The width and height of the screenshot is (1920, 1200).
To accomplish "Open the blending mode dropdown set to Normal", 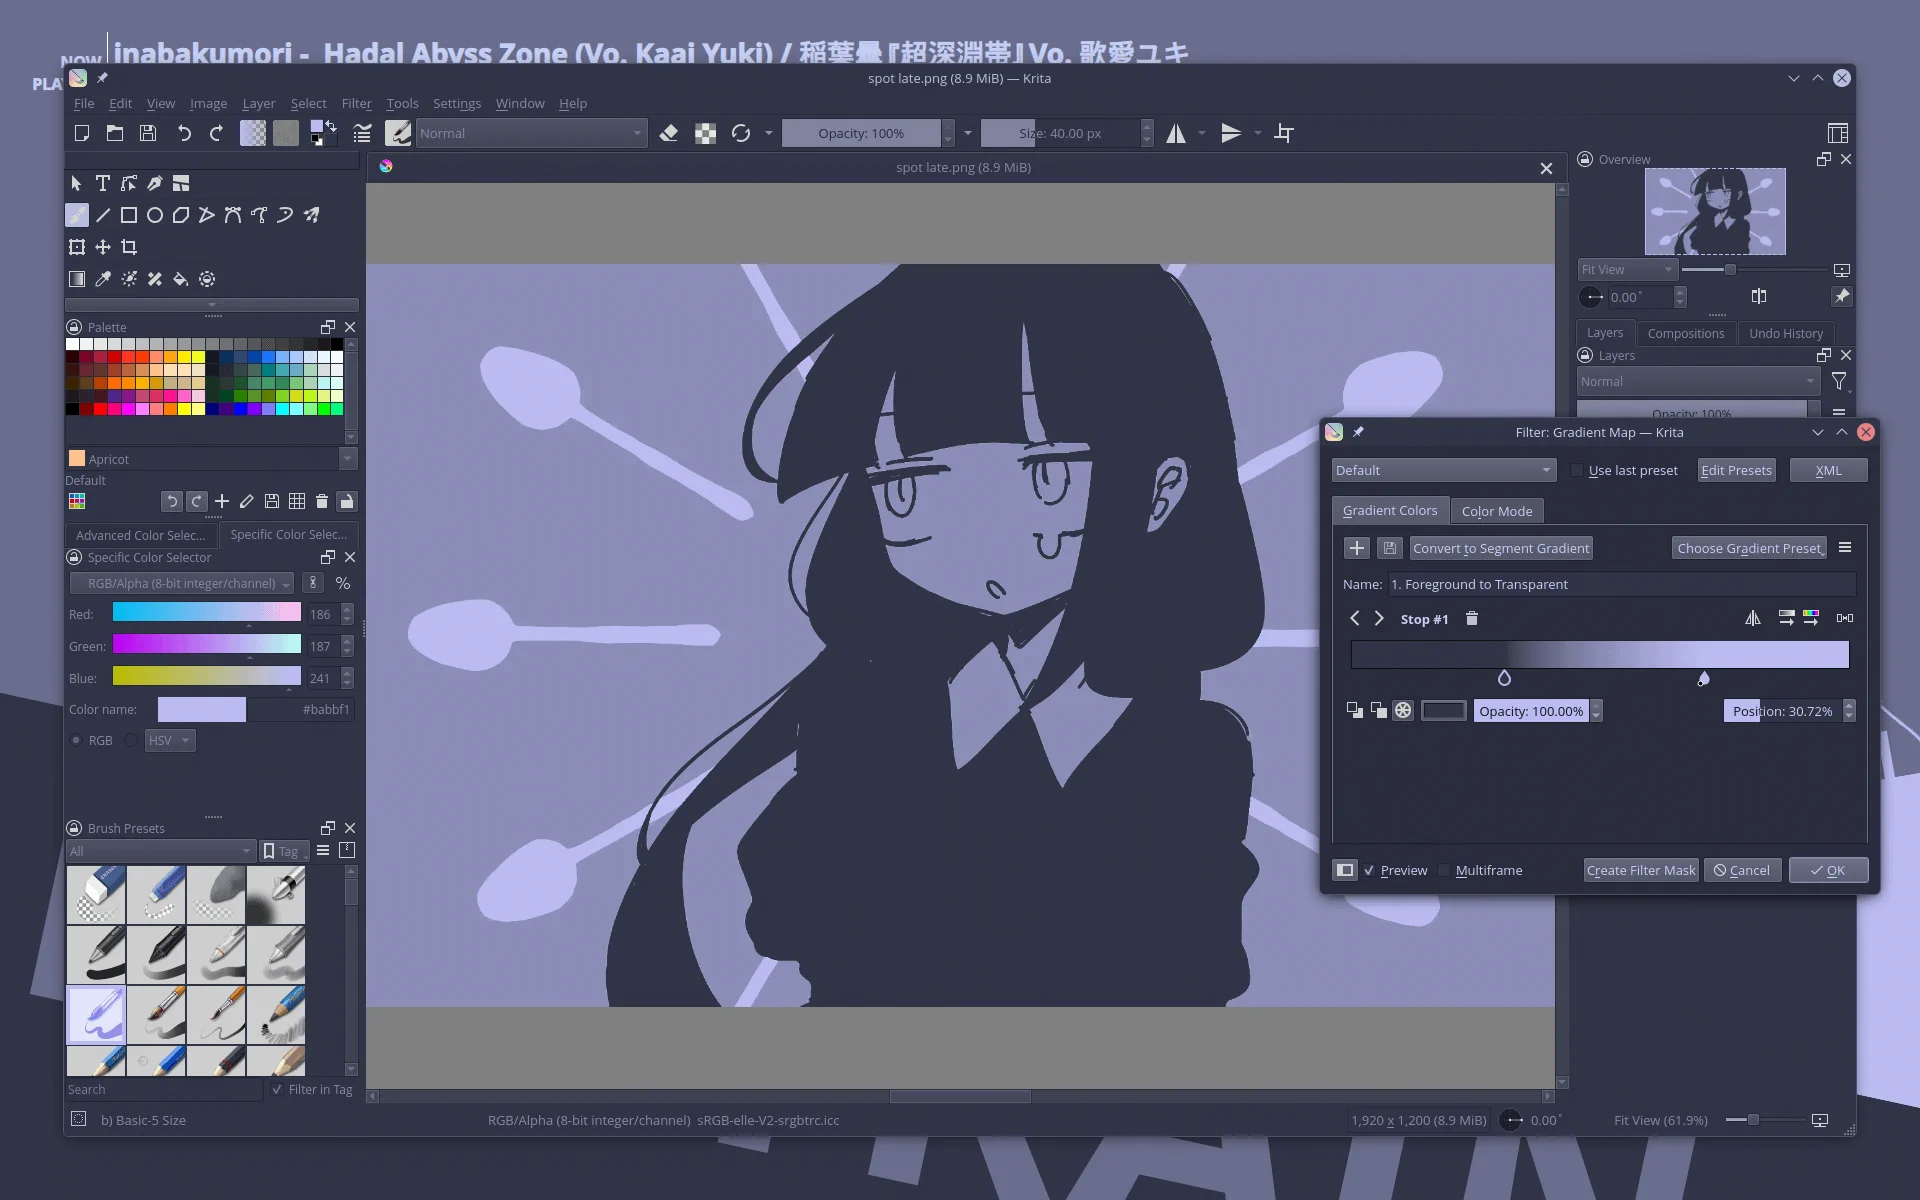I will [x=530, y=133].
